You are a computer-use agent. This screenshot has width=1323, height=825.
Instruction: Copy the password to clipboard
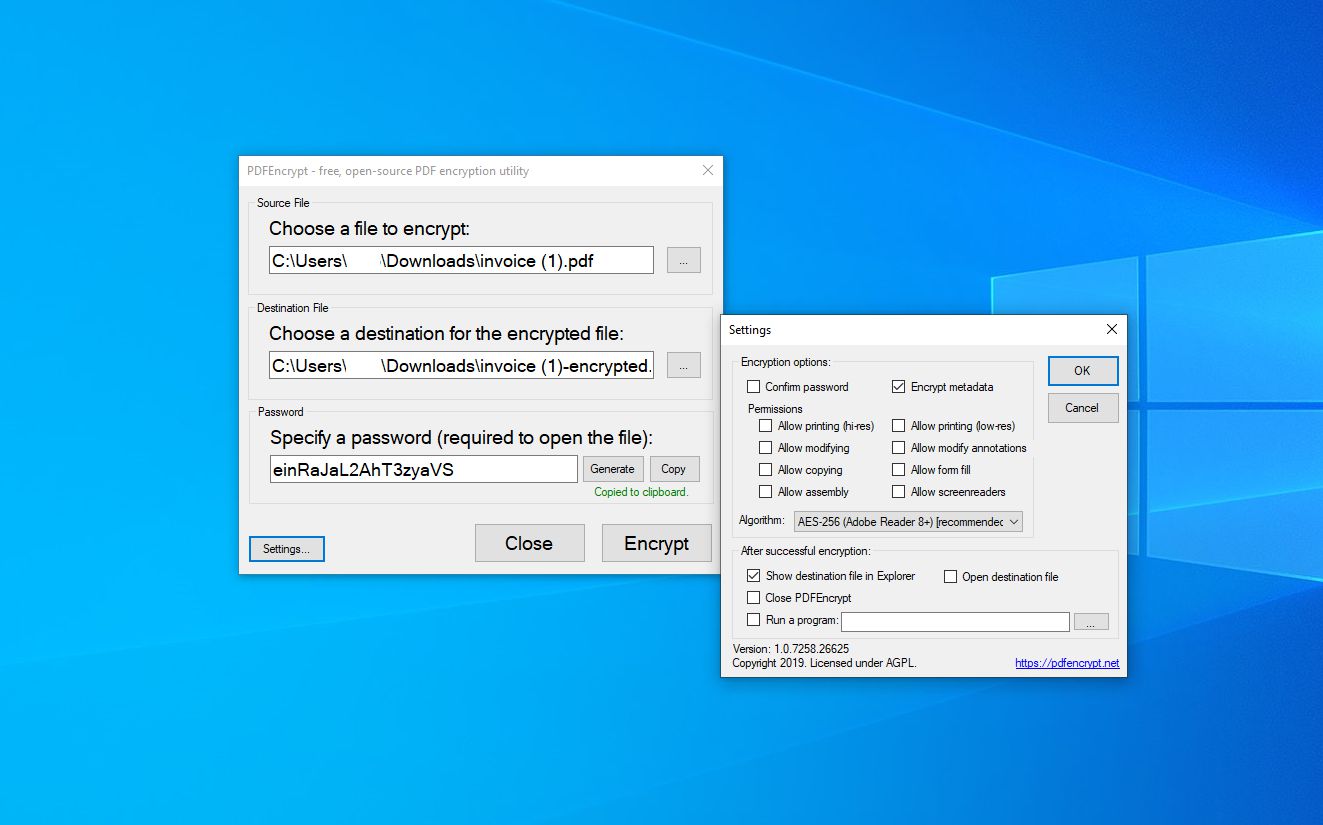[674, 469]
